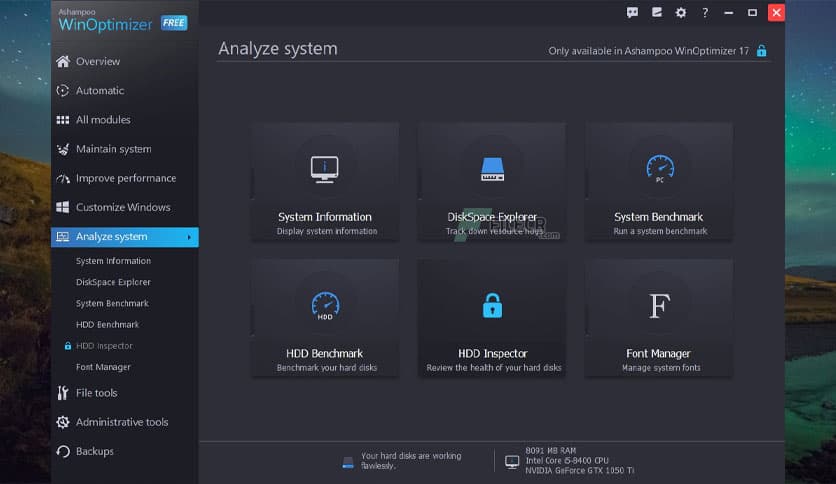This screenshot has width=836, height=484.
Task: Click the Automatic clock icon in sidebar
Action: click(63, 91)
